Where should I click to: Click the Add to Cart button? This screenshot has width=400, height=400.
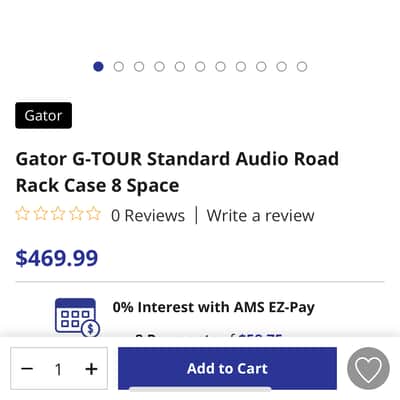click(x=227, y=368)
